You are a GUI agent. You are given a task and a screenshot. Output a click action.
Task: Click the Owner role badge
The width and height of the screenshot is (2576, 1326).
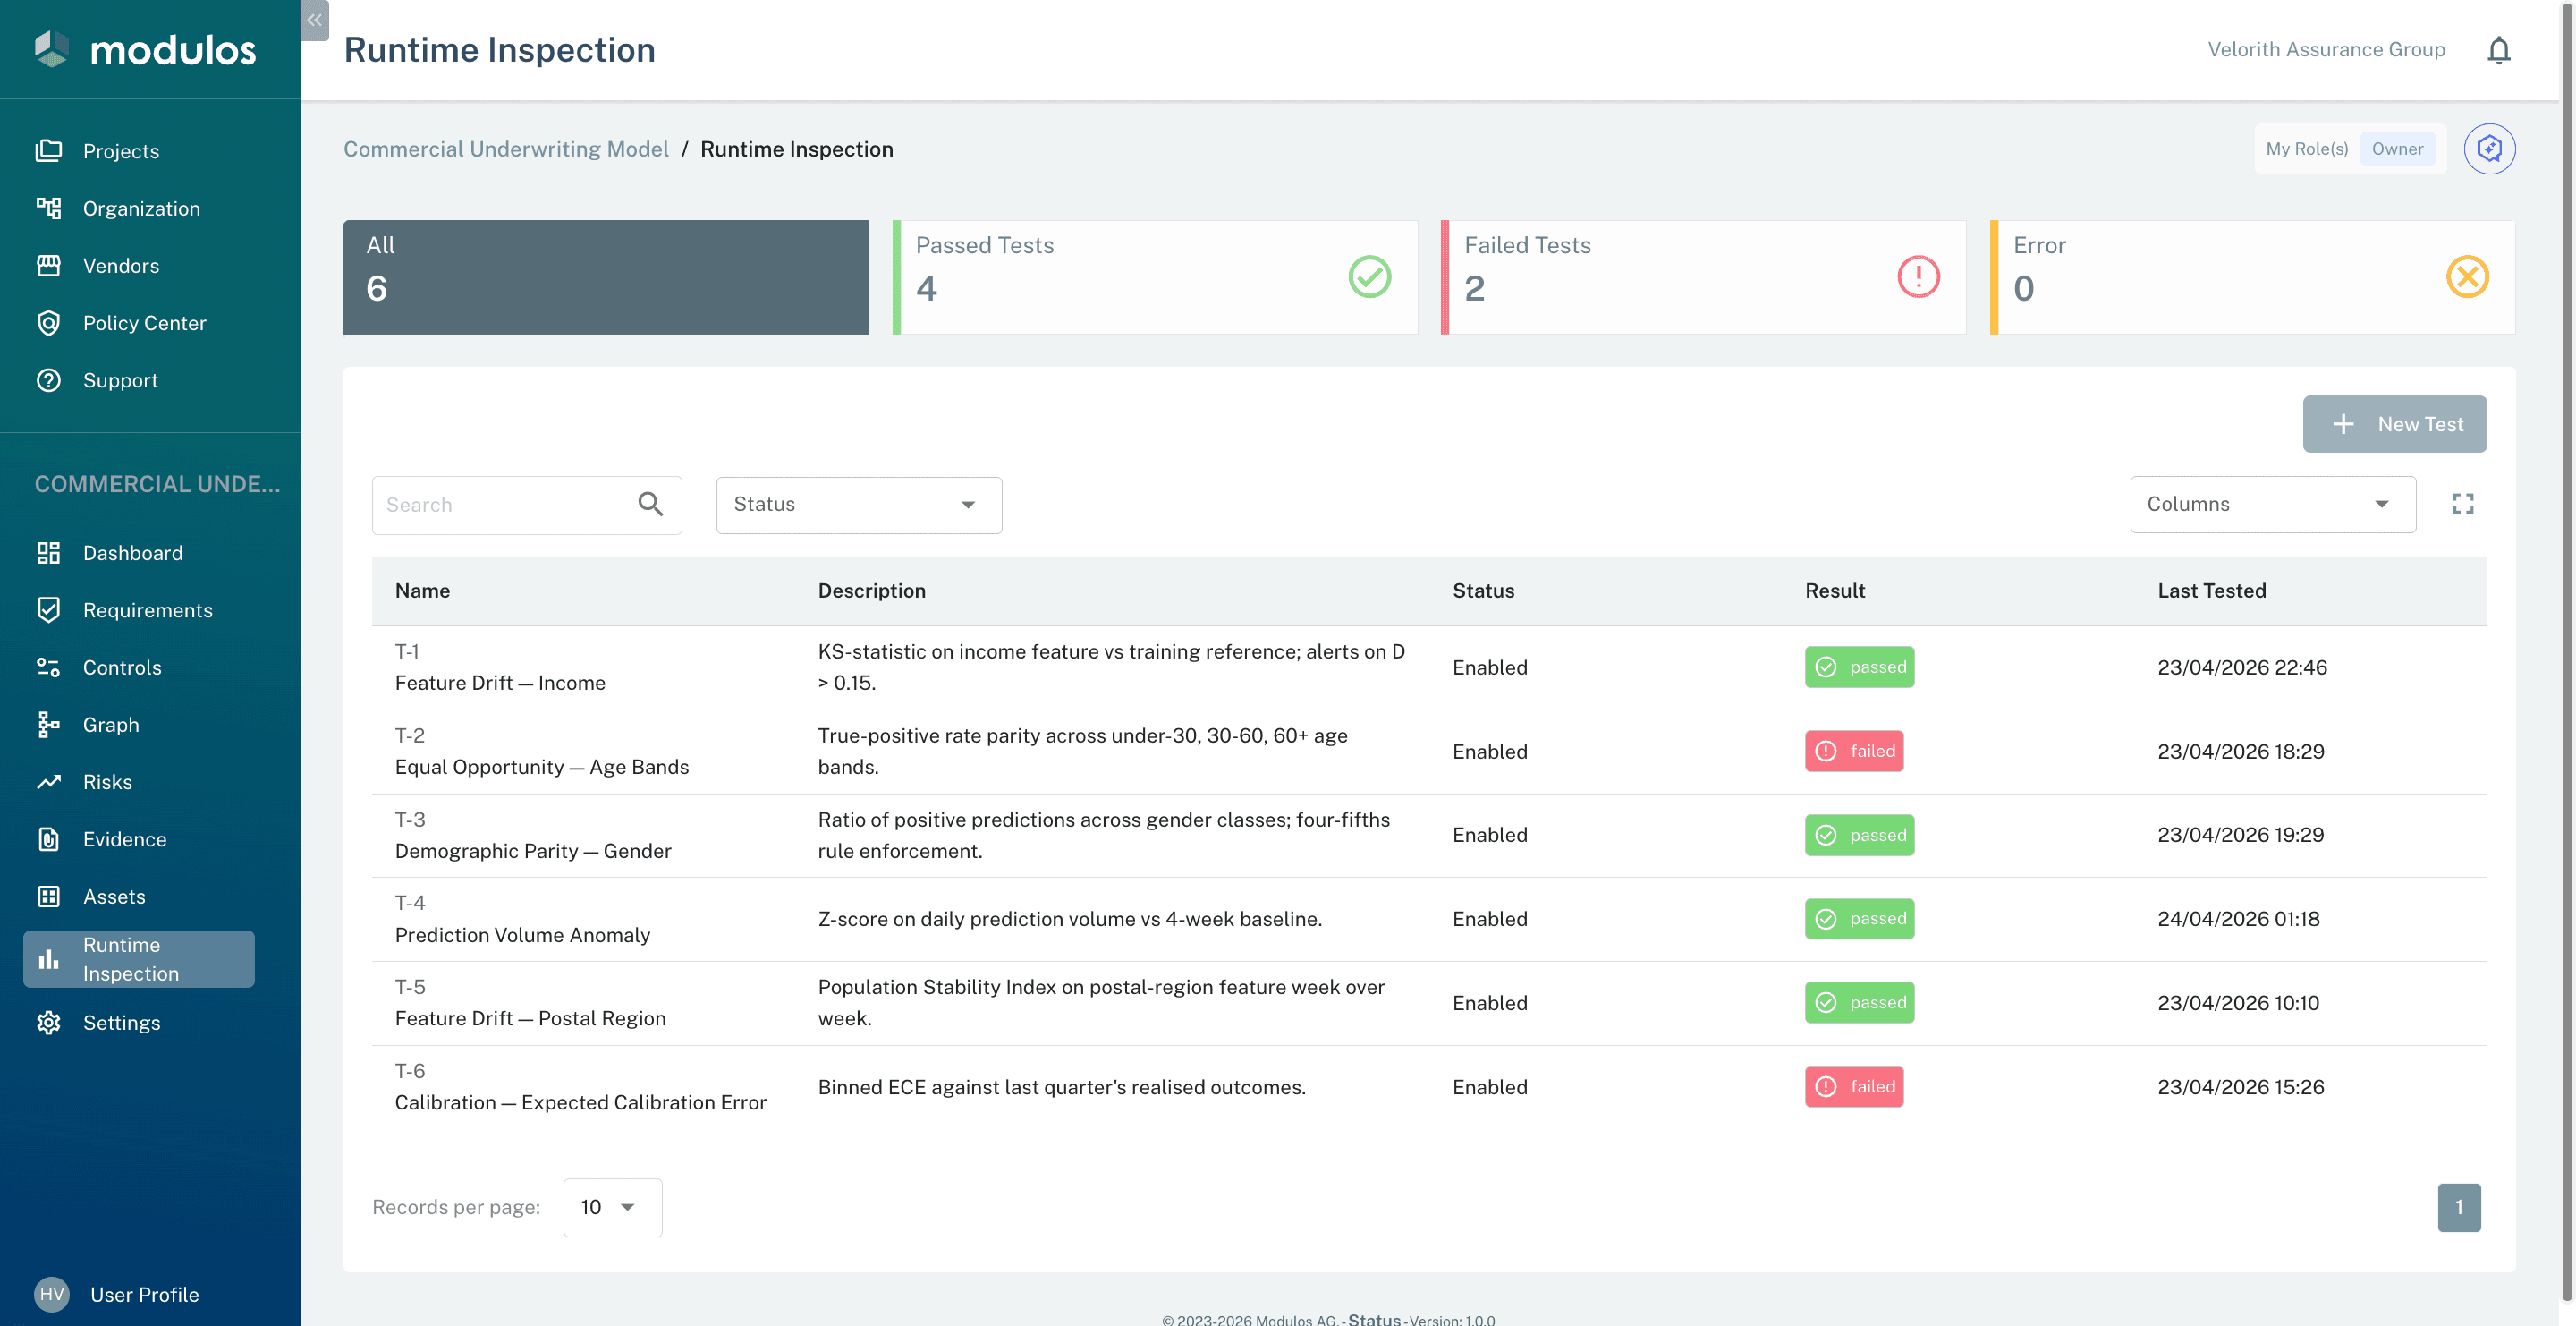tap(2397, 149)
